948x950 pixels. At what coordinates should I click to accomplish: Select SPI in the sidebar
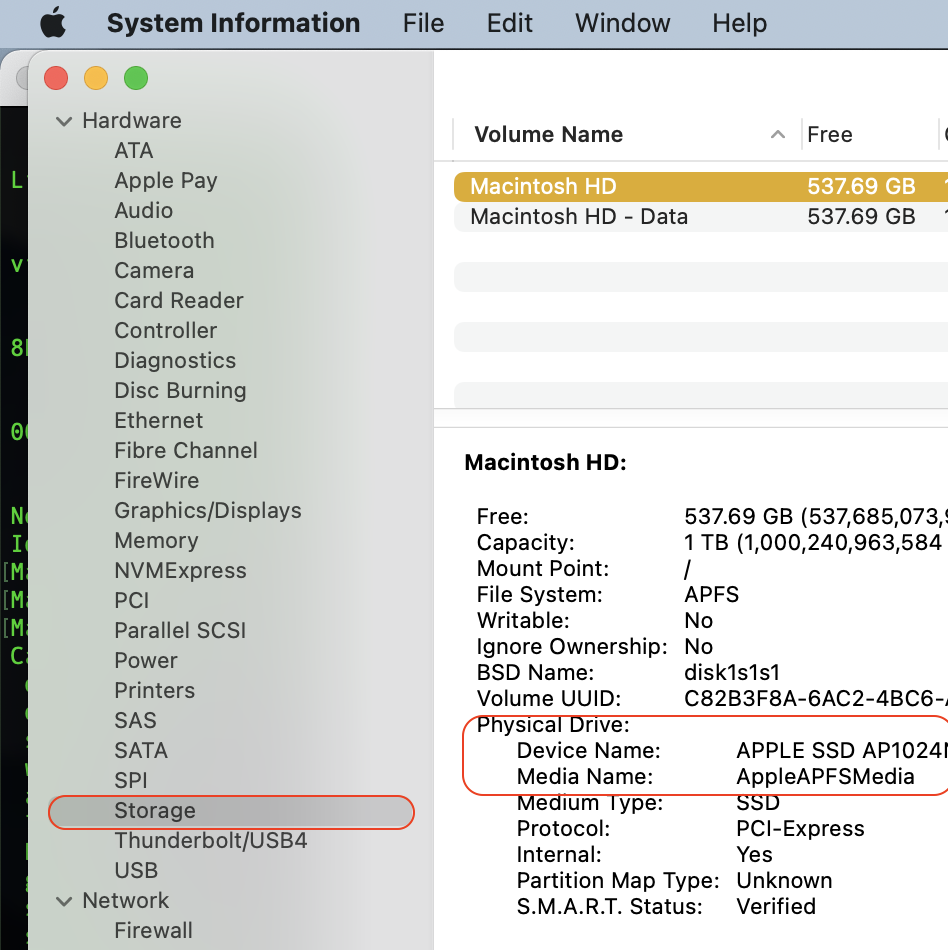pyautogui.click(x=131, y=780)
